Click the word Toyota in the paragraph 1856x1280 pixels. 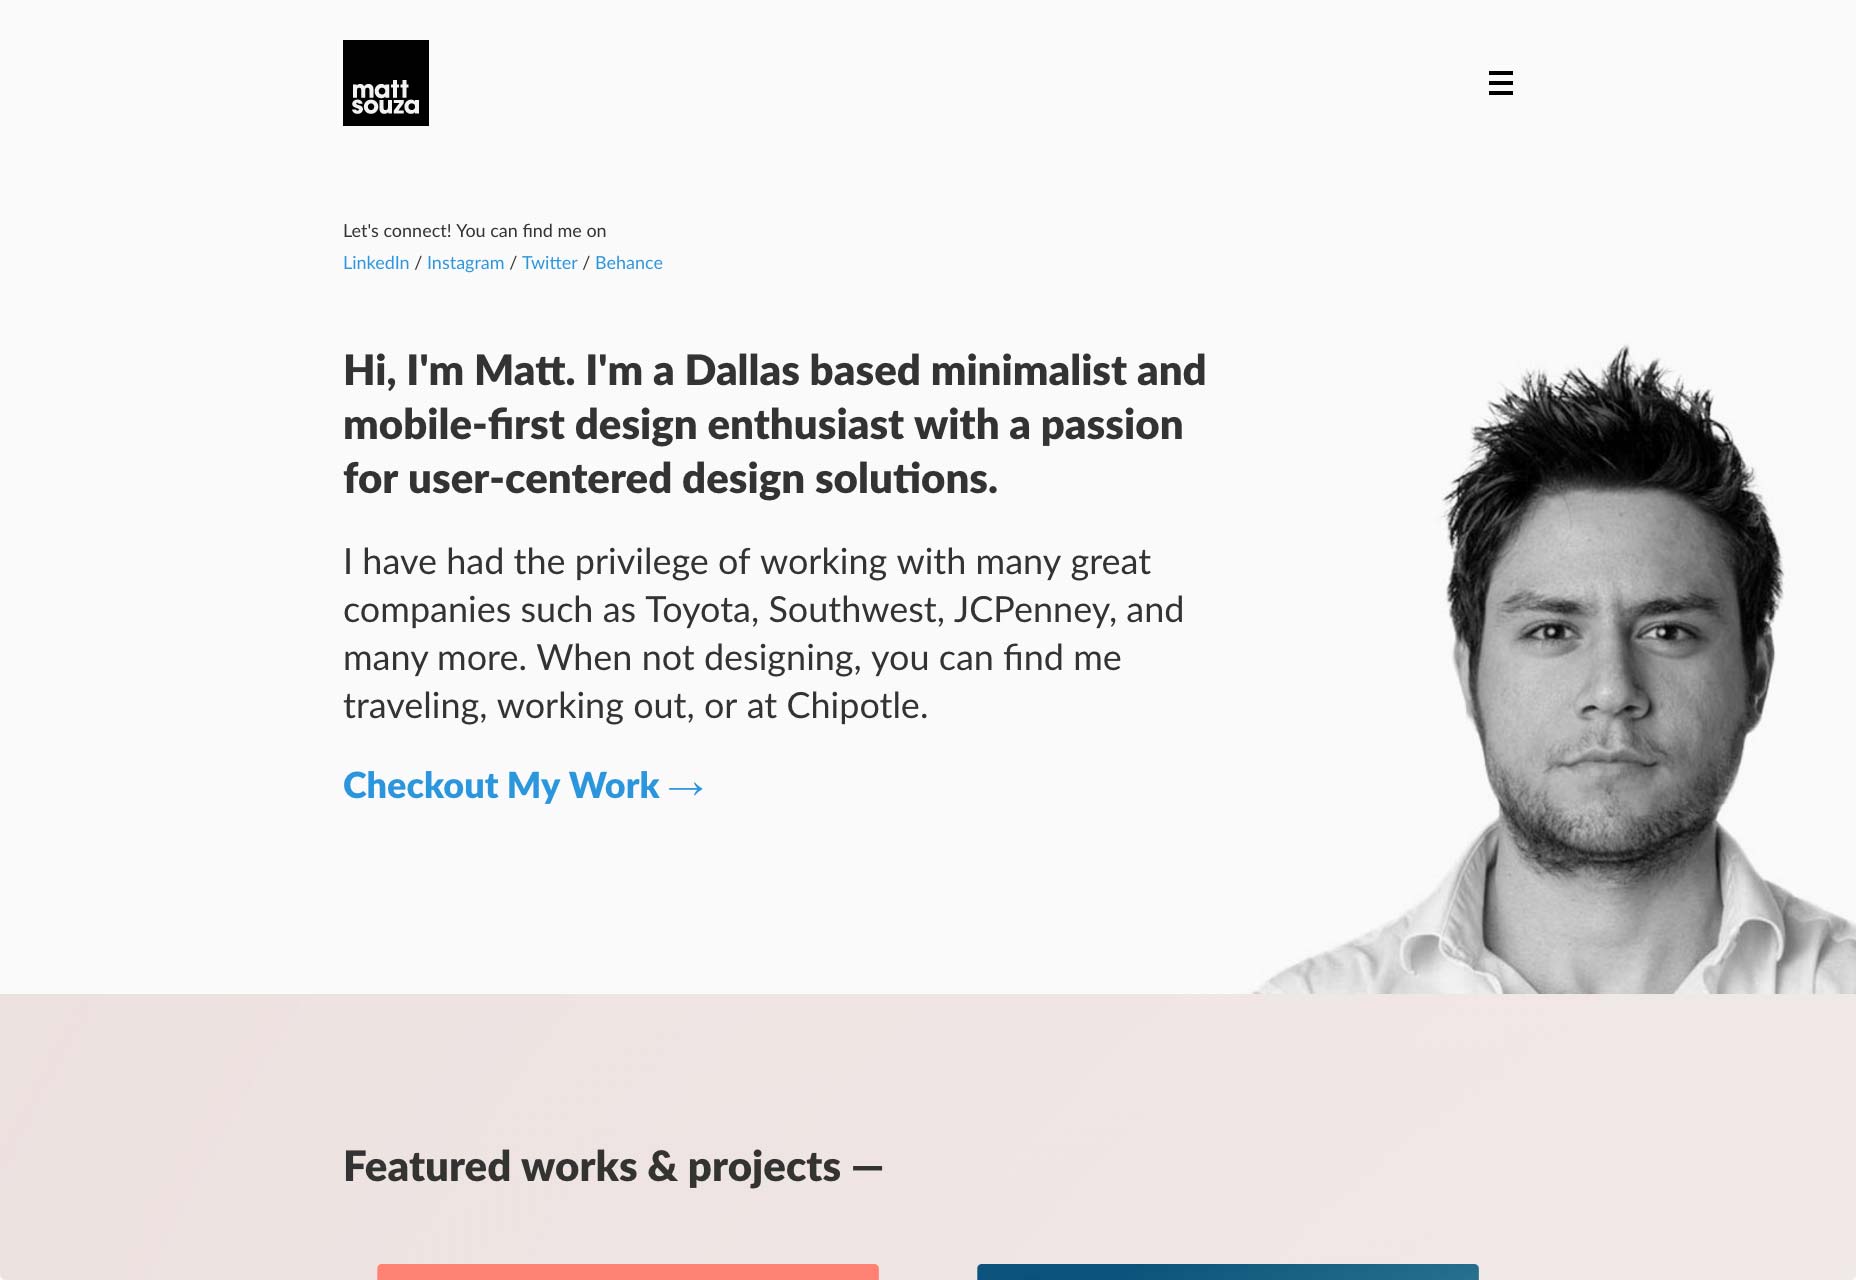click(698, 610)
